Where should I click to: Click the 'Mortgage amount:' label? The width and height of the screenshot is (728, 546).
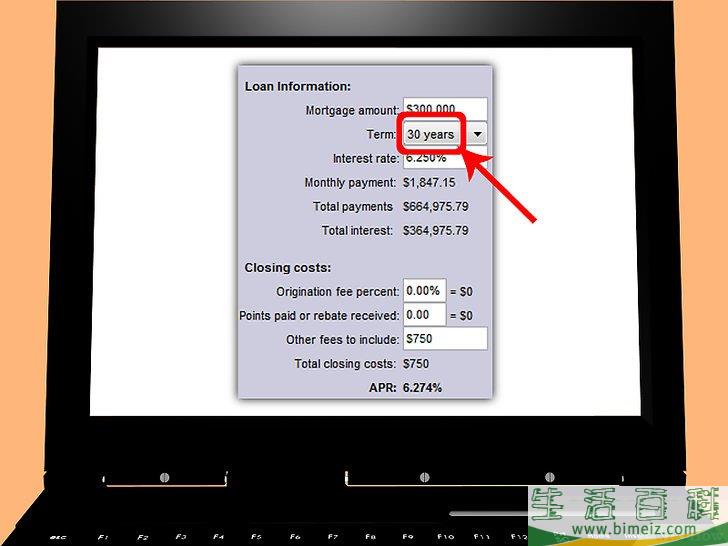(352, 110)
